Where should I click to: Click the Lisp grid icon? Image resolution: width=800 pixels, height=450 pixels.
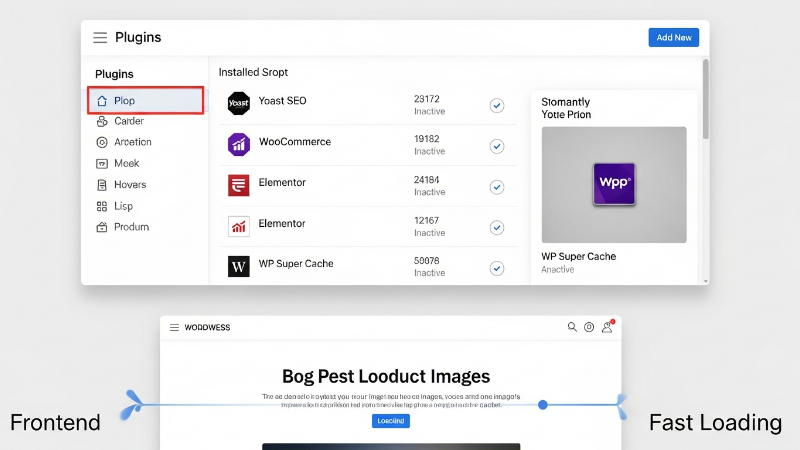102,206
